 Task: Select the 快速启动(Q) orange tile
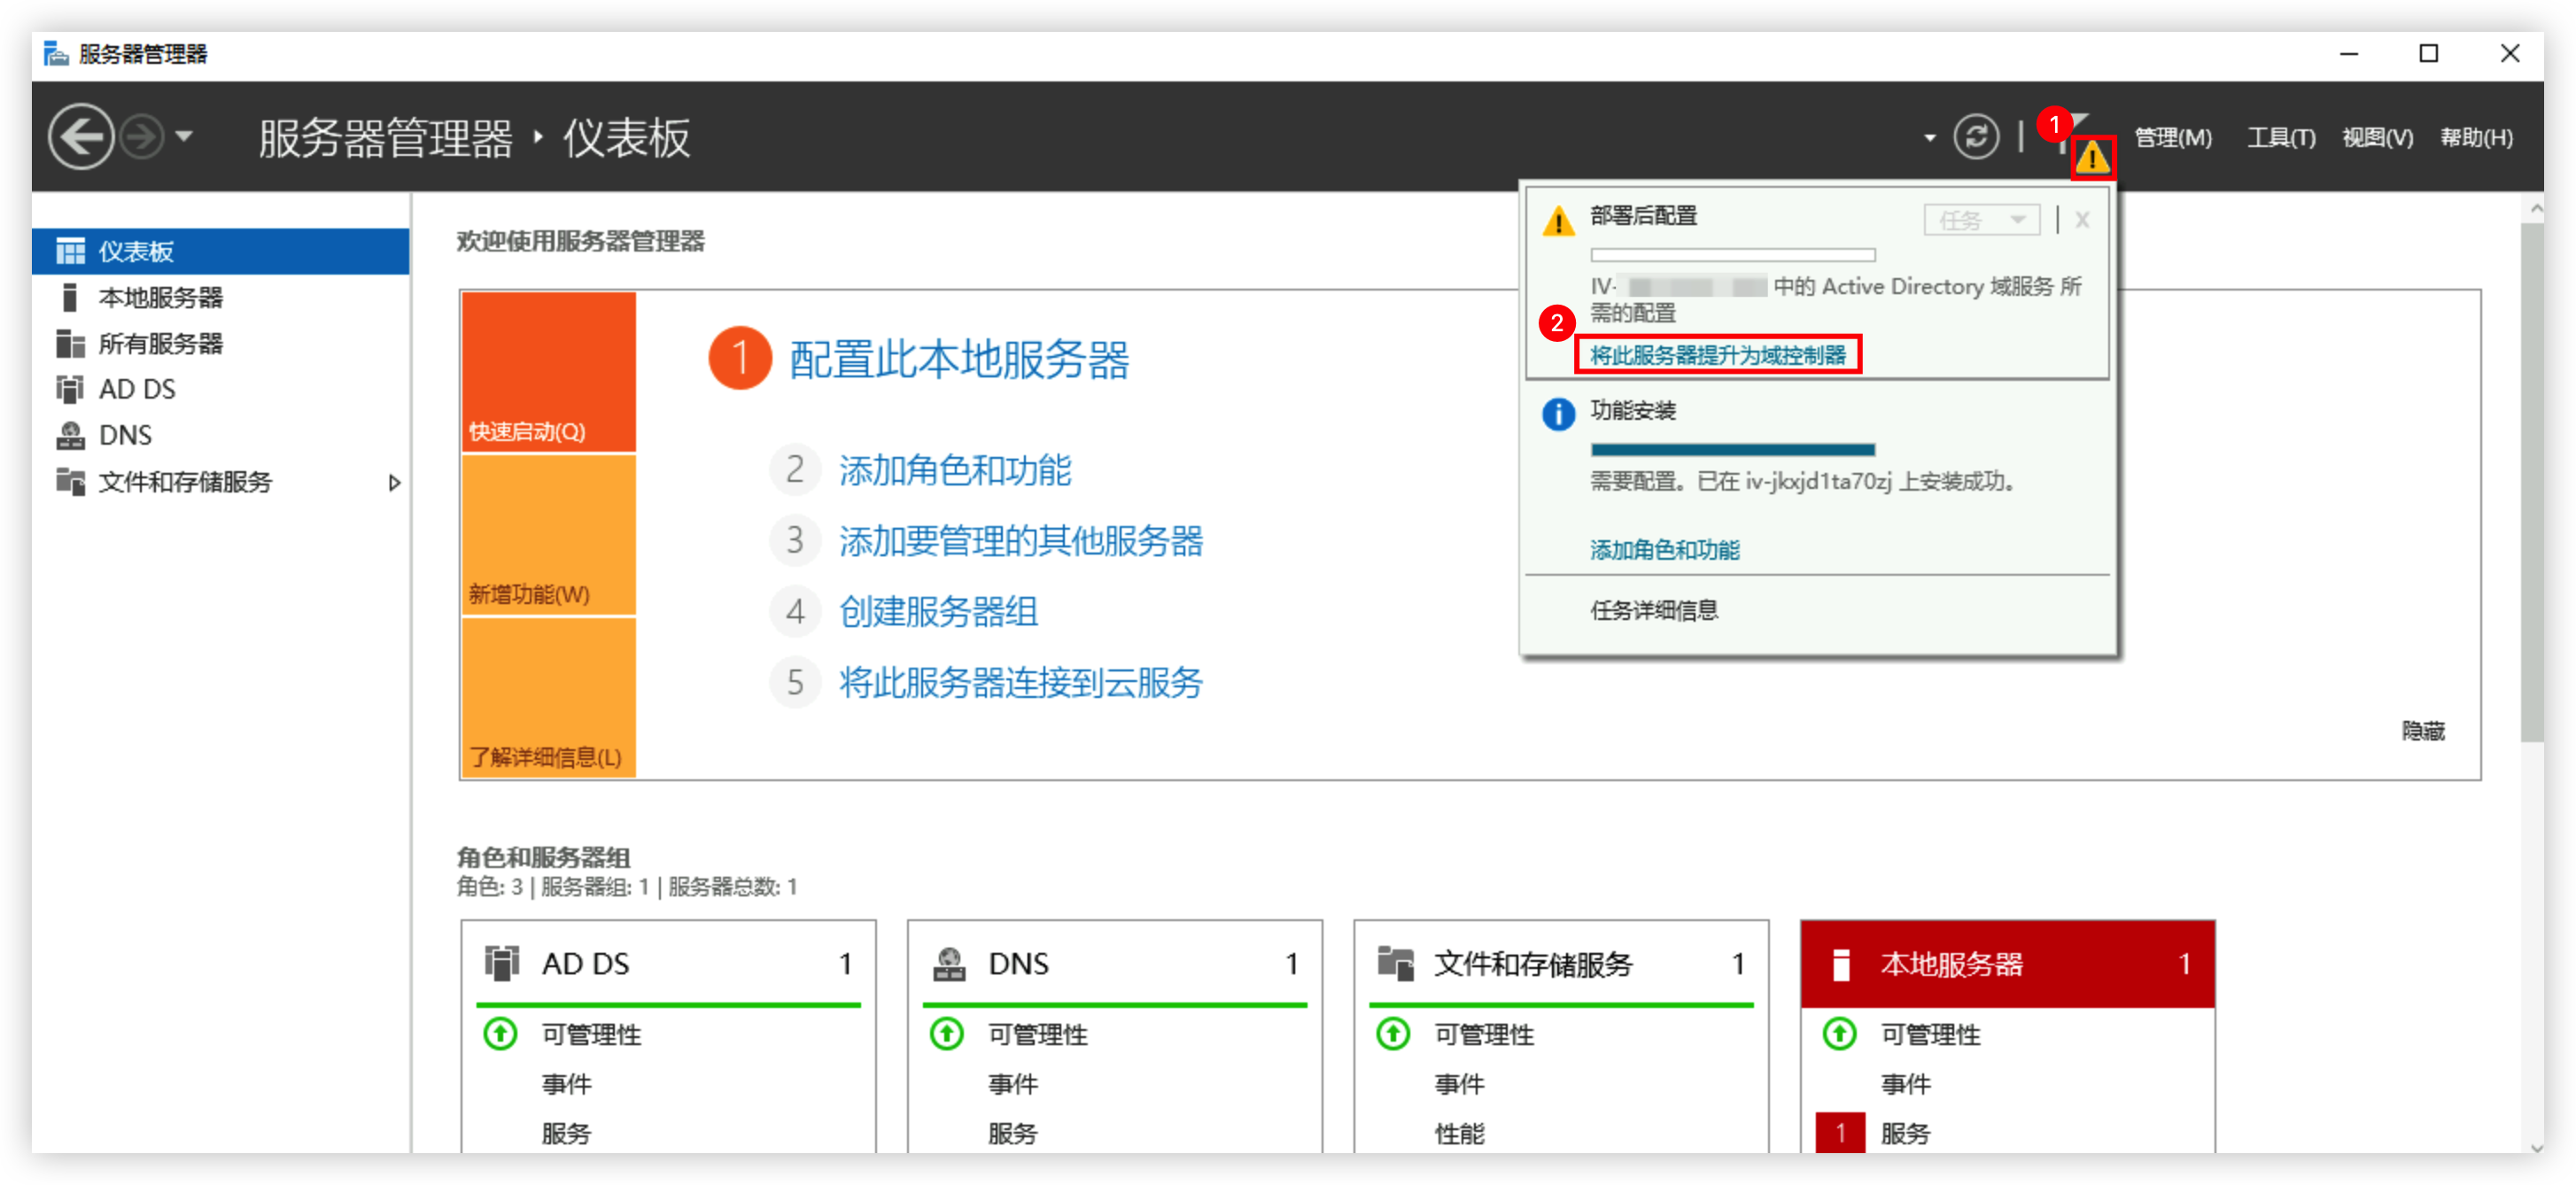point(548,371)
